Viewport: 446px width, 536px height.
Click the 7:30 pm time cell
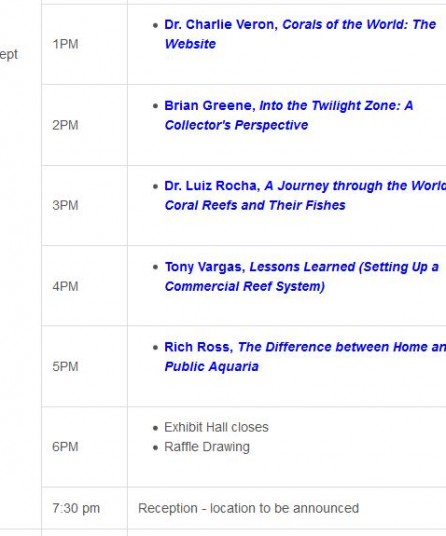point(84,508)
